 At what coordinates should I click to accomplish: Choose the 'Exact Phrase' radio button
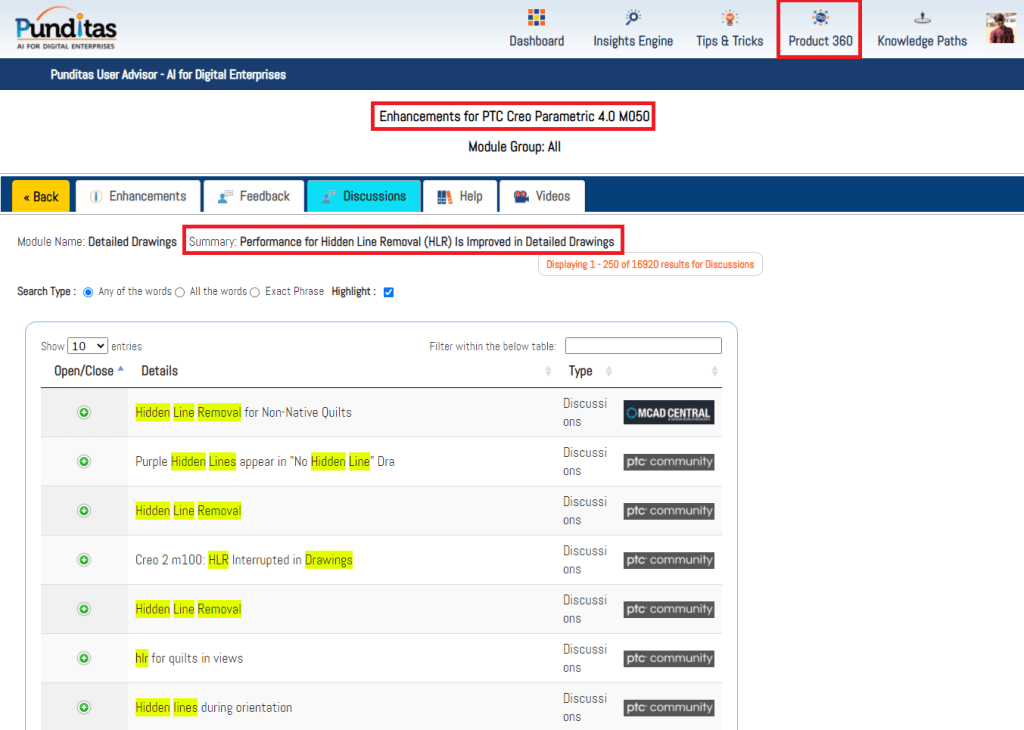255,292
